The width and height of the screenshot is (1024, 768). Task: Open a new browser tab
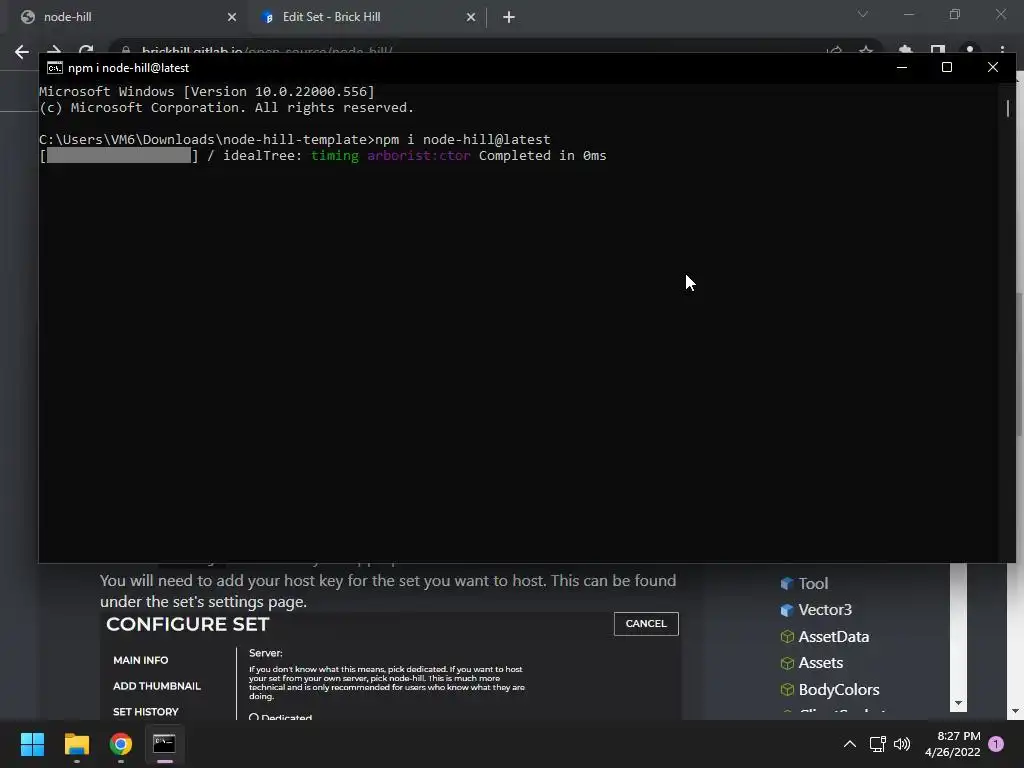[x=509, y=17]
